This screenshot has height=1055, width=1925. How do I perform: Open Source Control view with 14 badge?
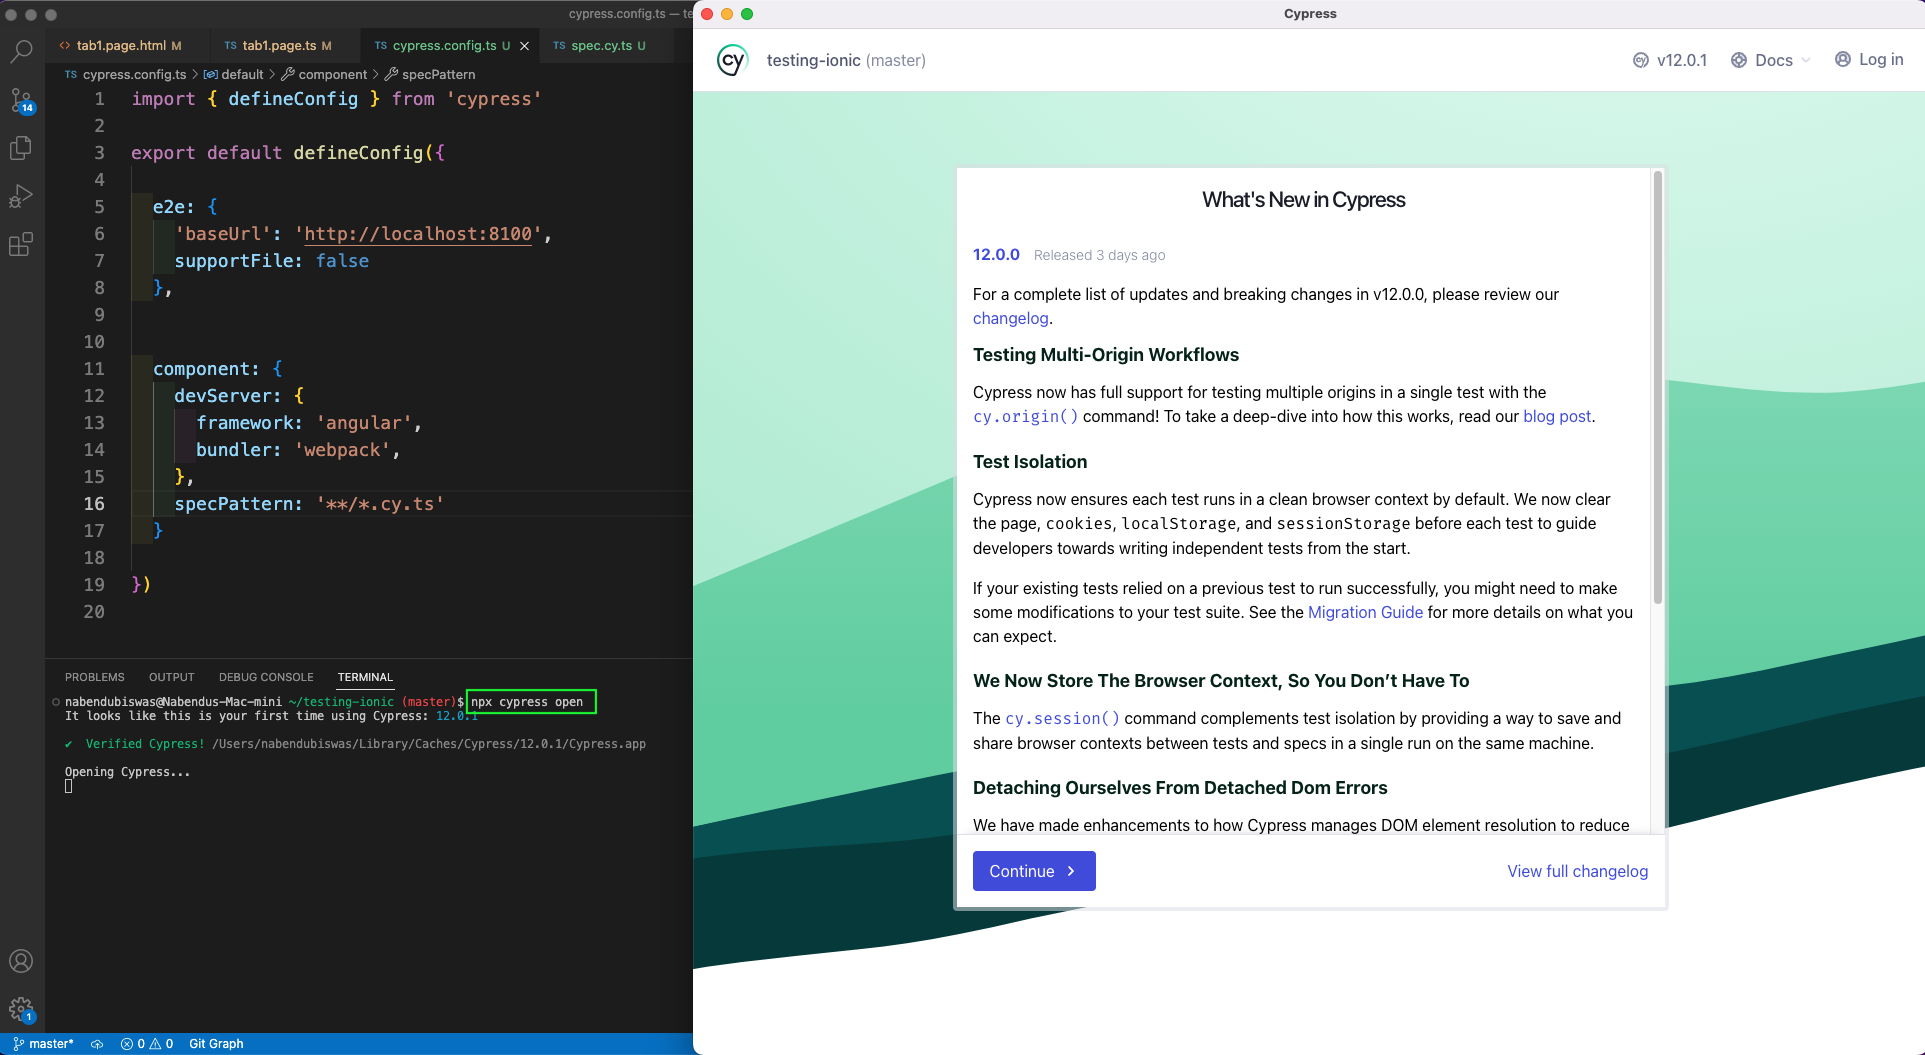click(21, 100)
